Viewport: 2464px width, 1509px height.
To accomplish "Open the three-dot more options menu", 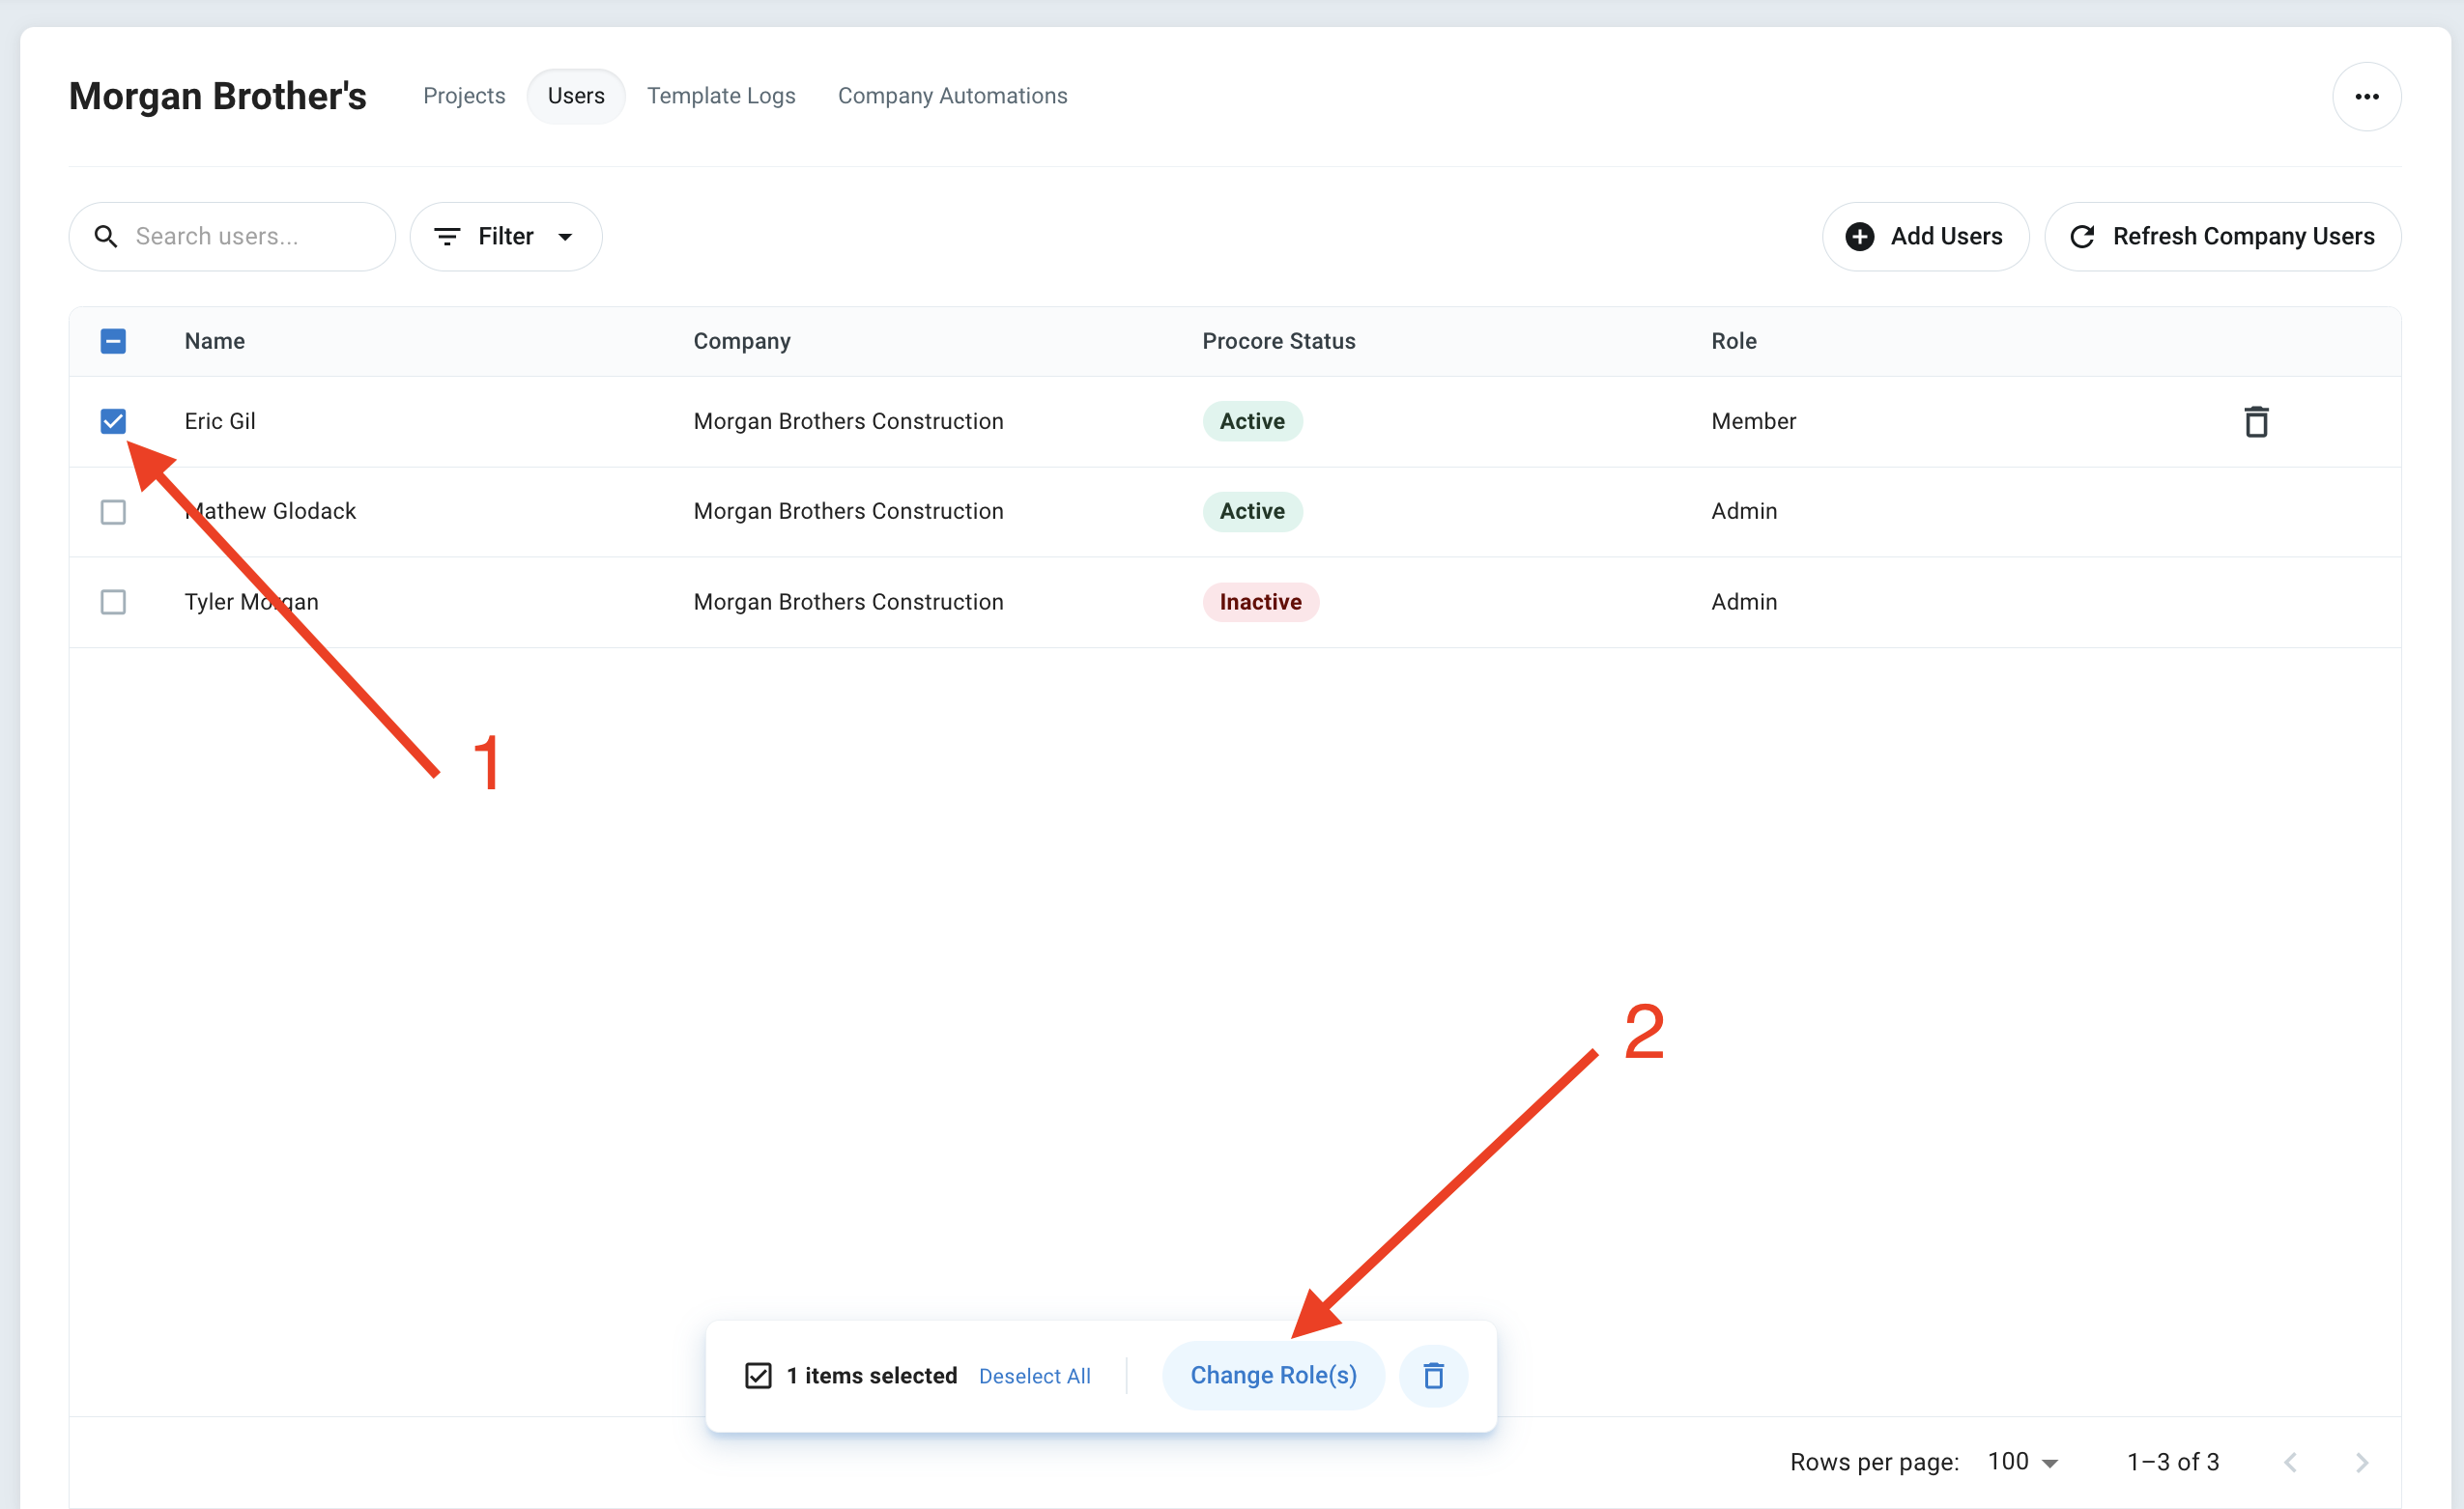I will [x=2366, y=97].
